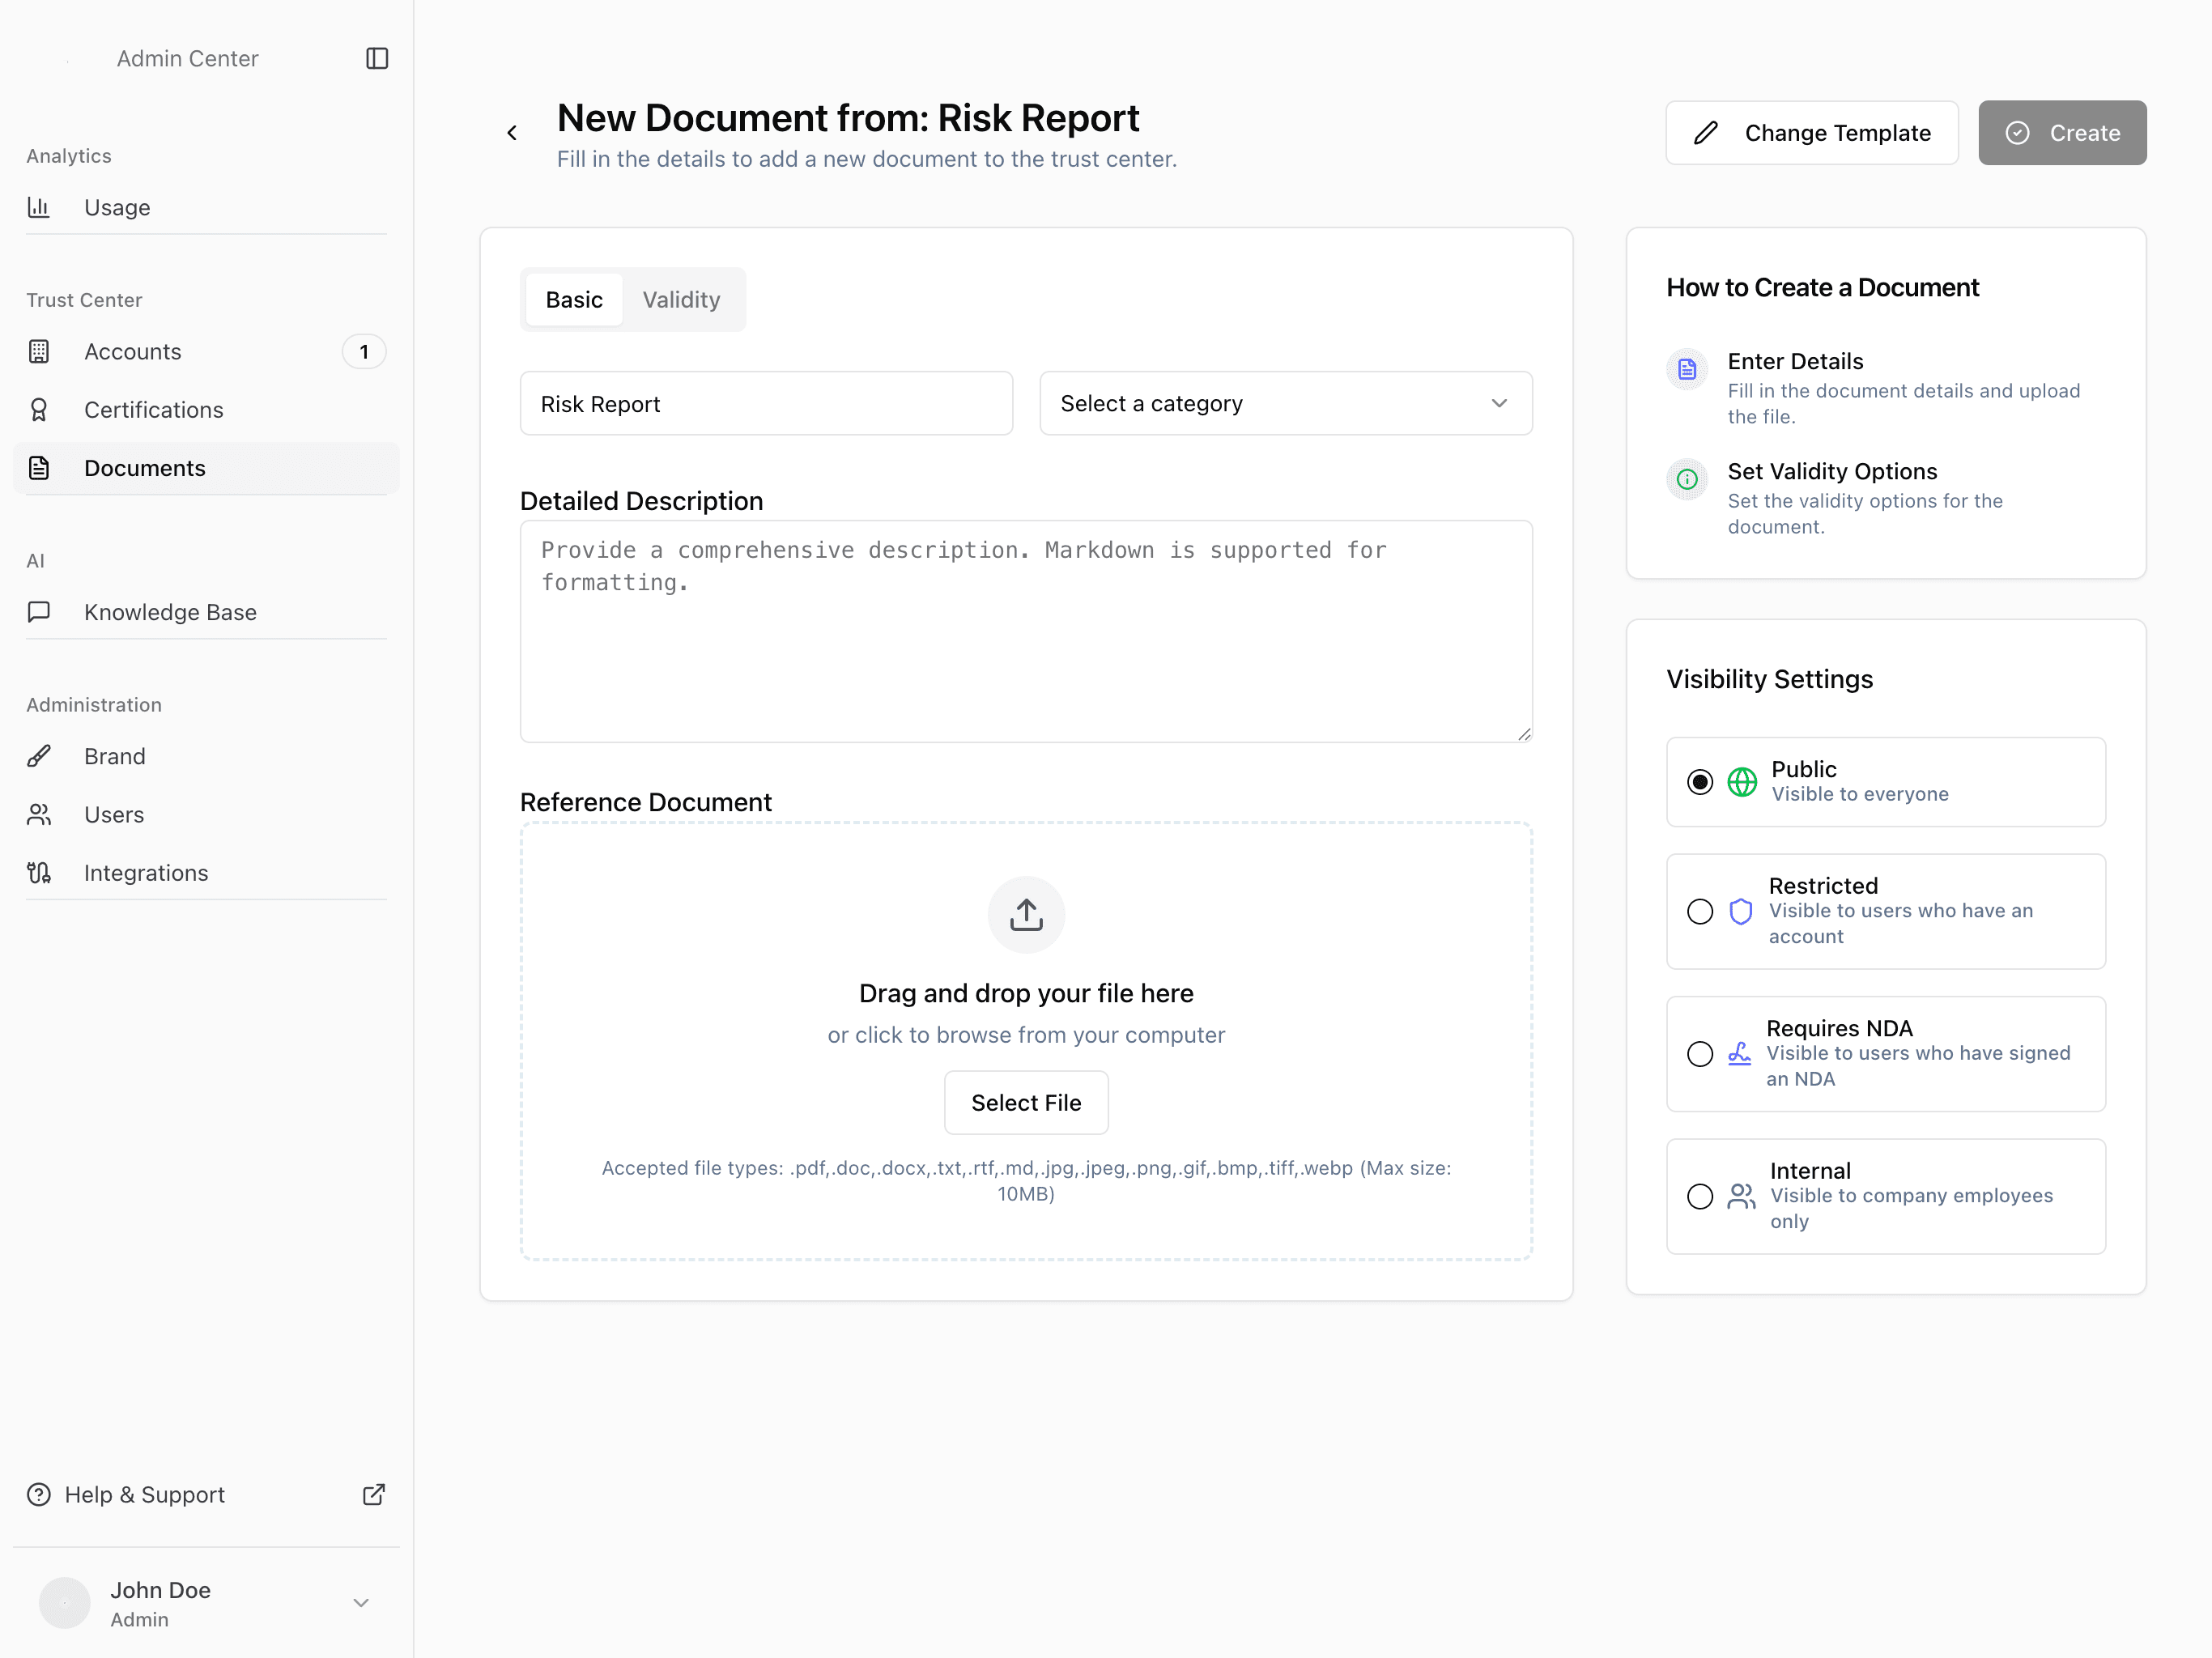
Task: Click the Knowledge Base chat icon
Action: (x=39, y=612)
